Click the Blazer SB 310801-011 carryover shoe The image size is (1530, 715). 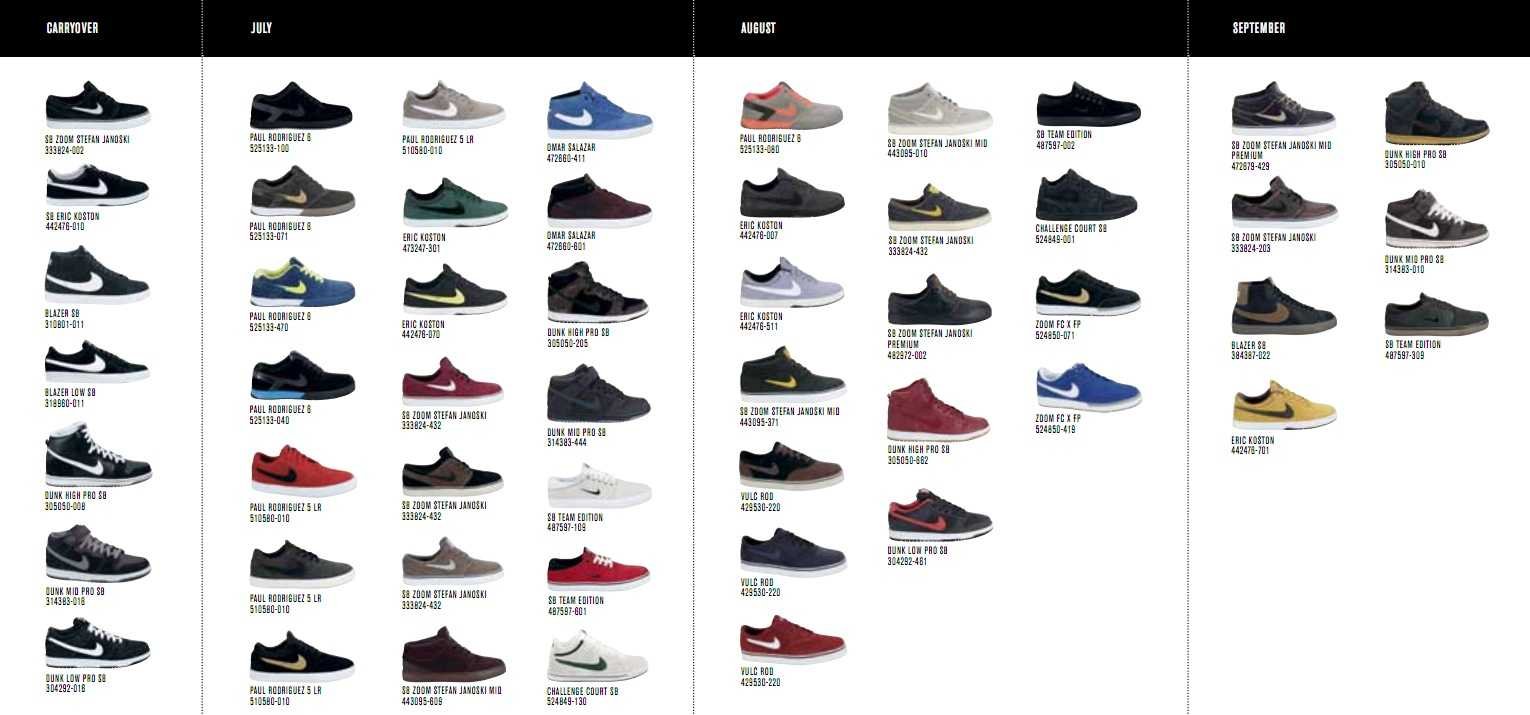(x=98, y=275)
